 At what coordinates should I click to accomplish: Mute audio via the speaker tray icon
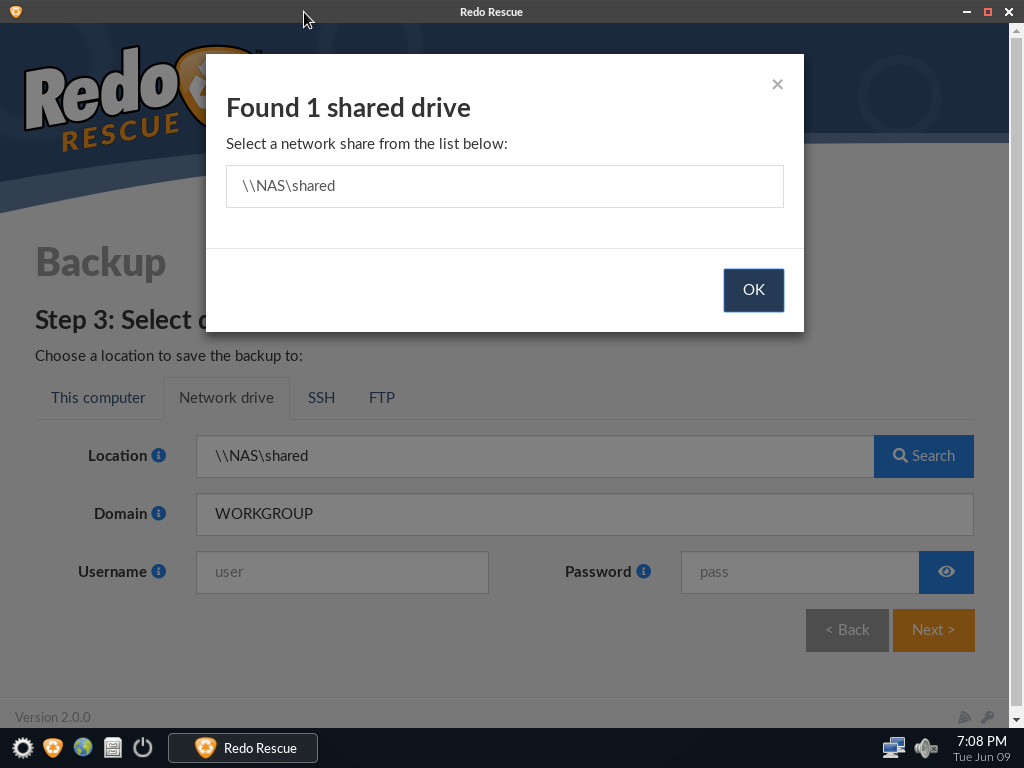click(925, 748)
